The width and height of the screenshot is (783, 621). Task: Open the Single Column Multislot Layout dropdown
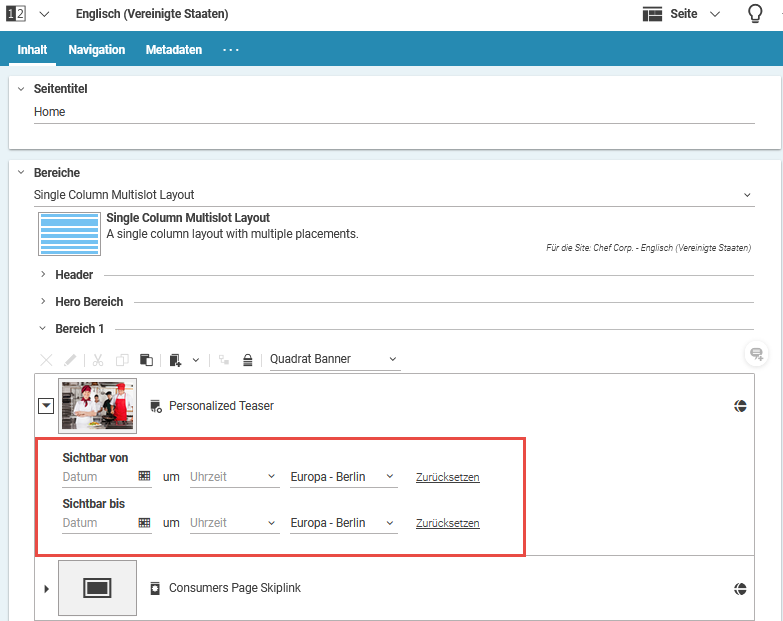point(393,195)
